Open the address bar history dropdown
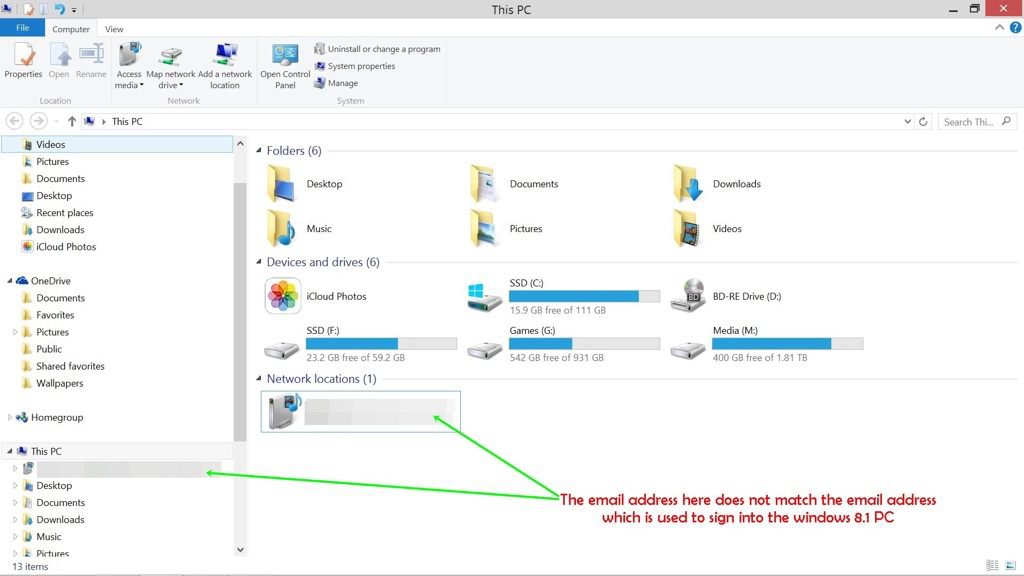This screenshot has height=576, width=1024. [907, 121]
